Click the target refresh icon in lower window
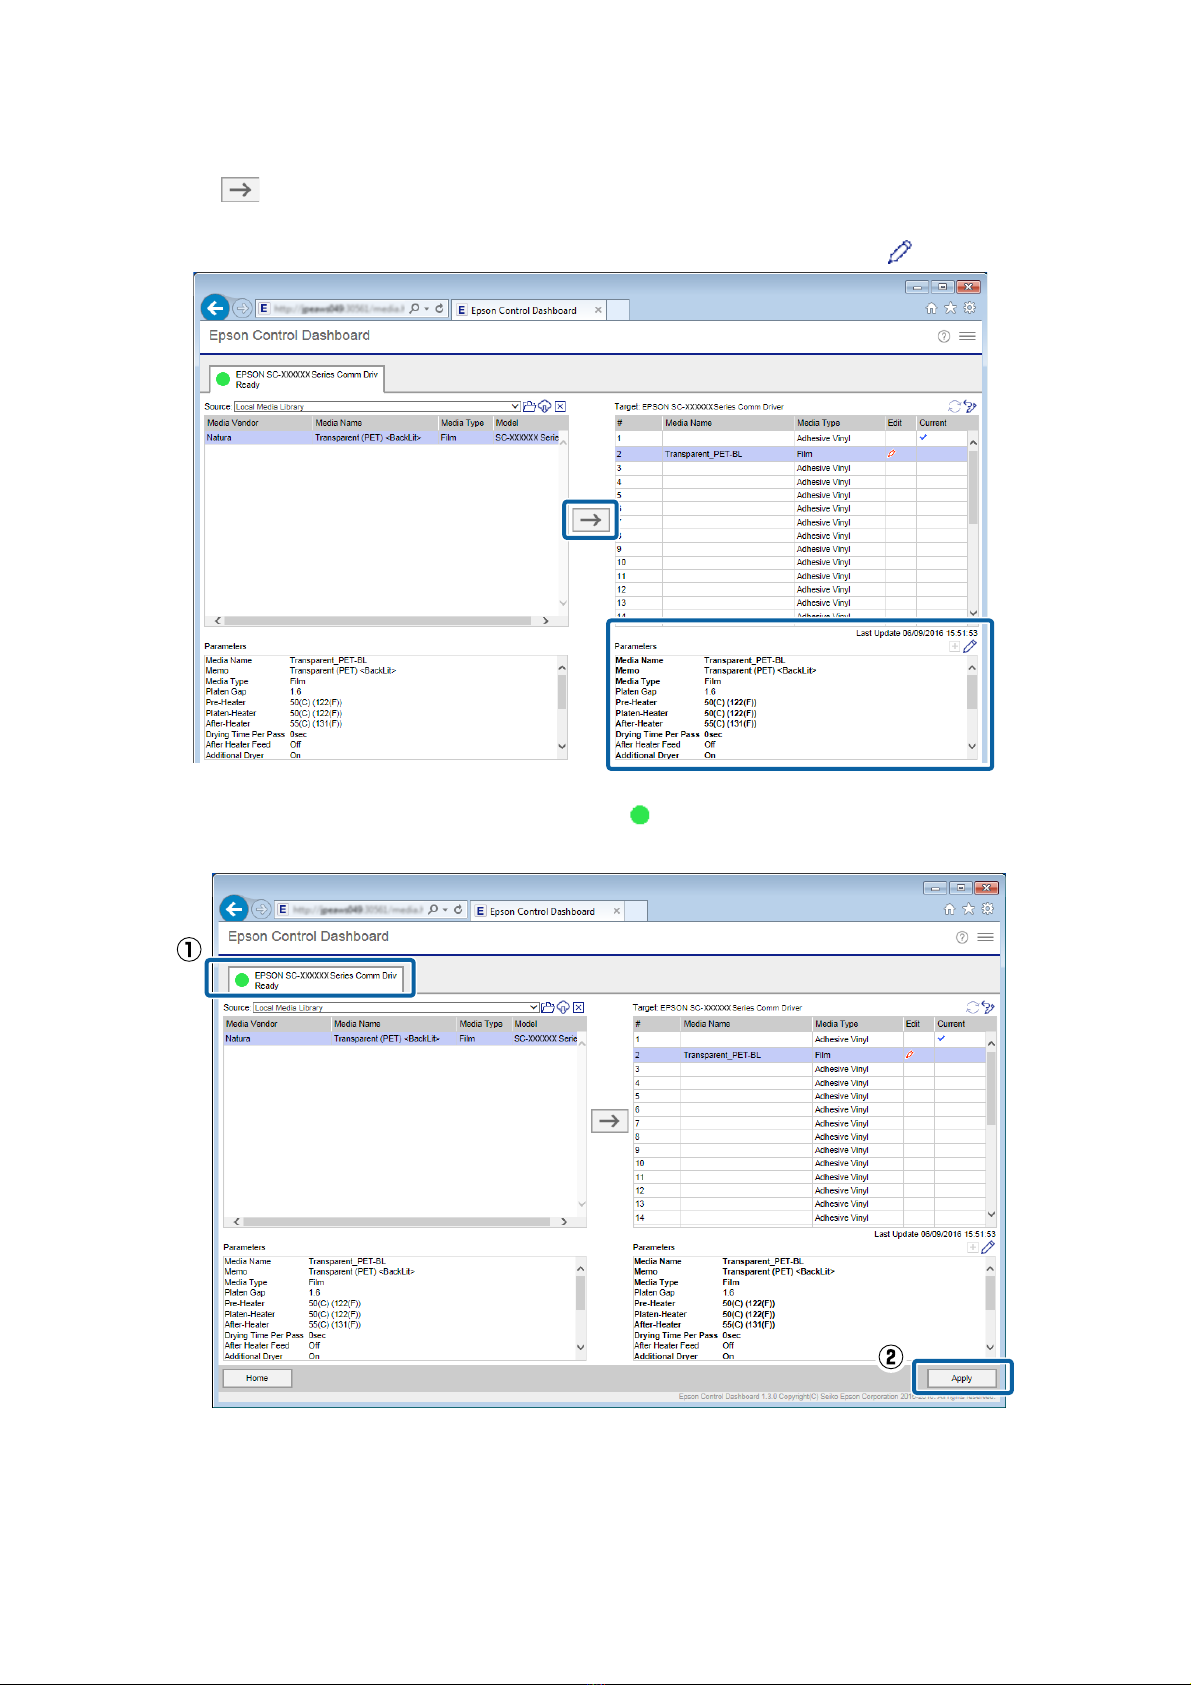1191x1685 pixels. tap(972, 1007)
